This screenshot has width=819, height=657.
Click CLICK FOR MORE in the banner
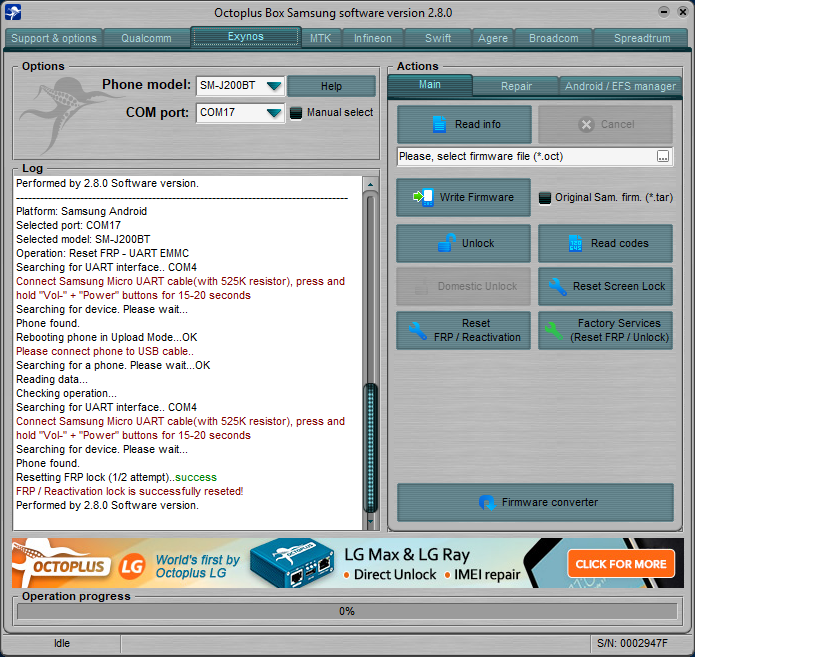[x=621, y=564]
